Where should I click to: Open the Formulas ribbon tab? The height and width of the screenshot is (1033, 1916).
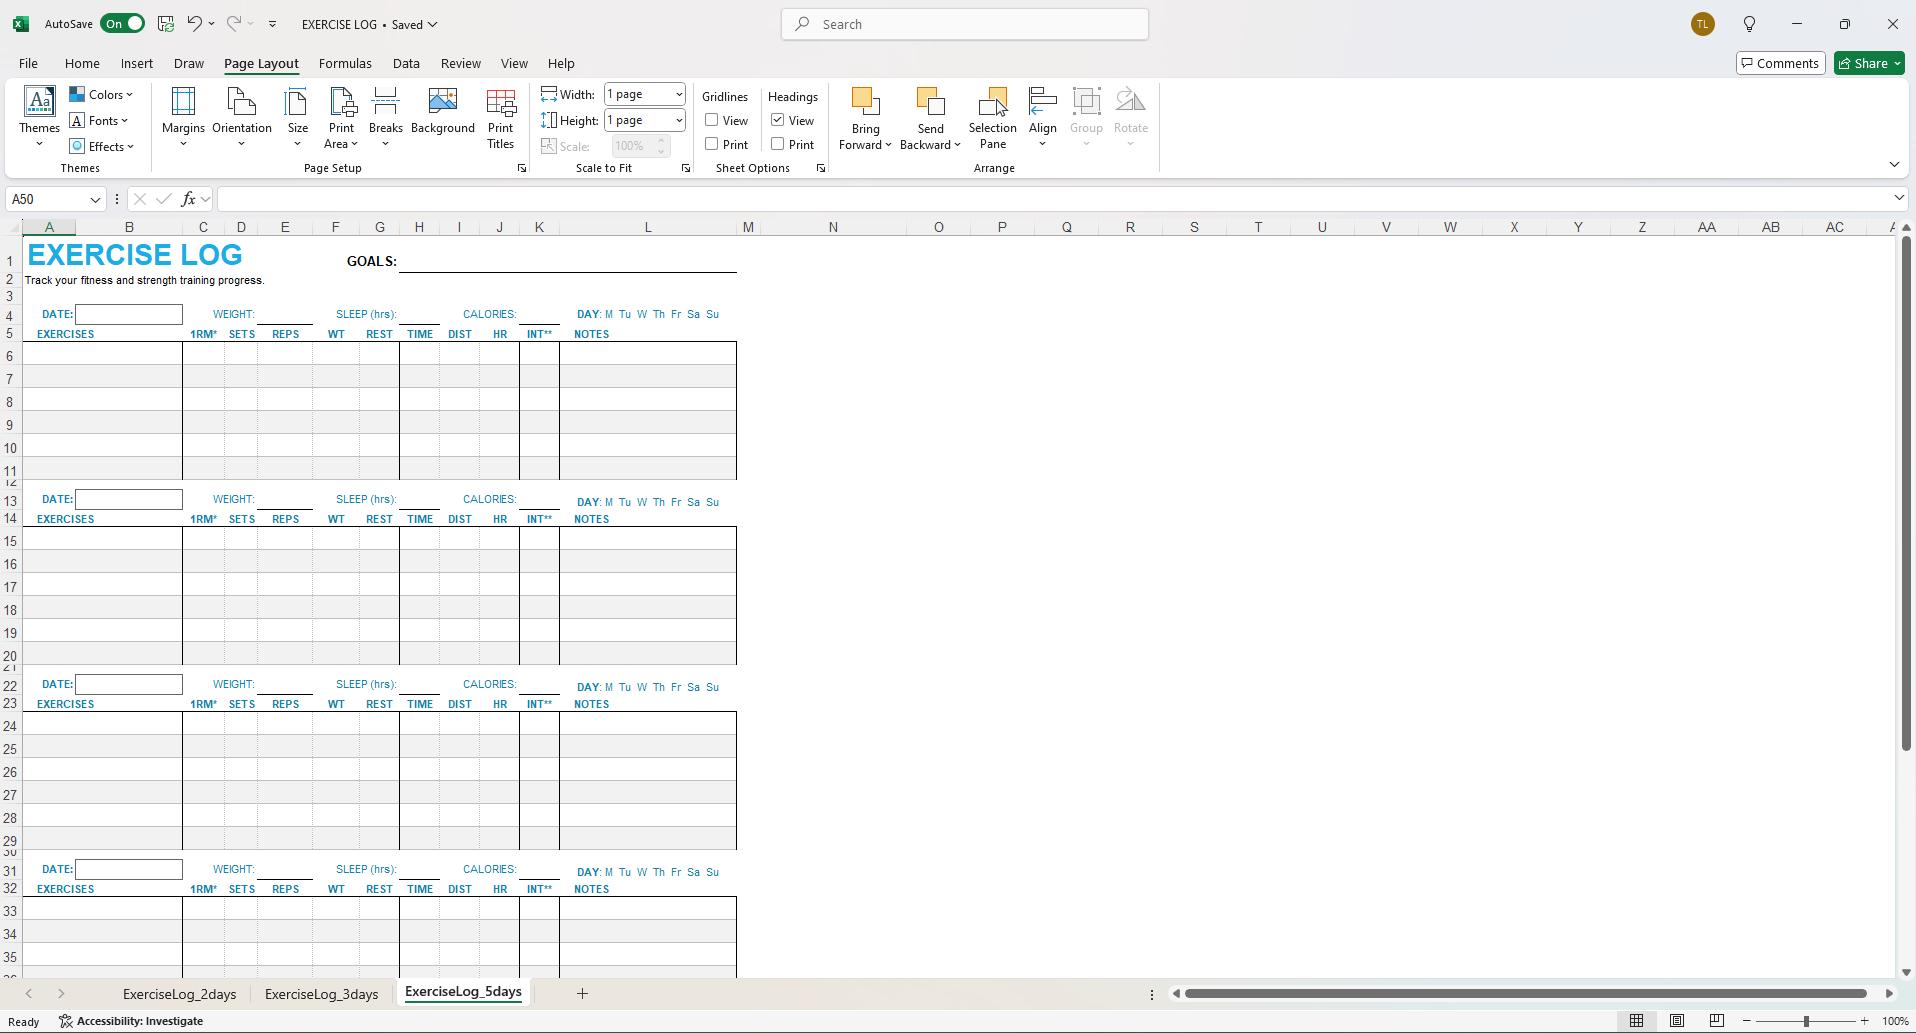(x=345, y=63)
